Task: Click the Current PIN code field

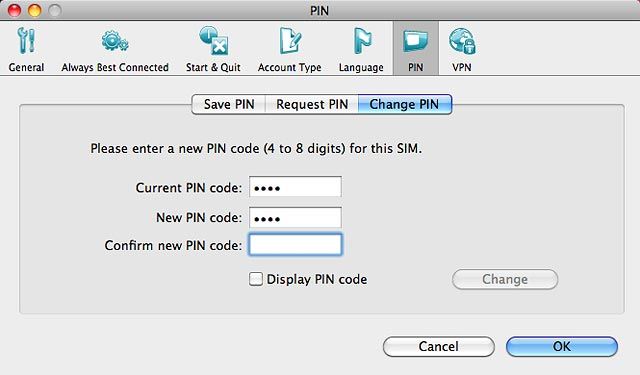Action: click(295, 187)
